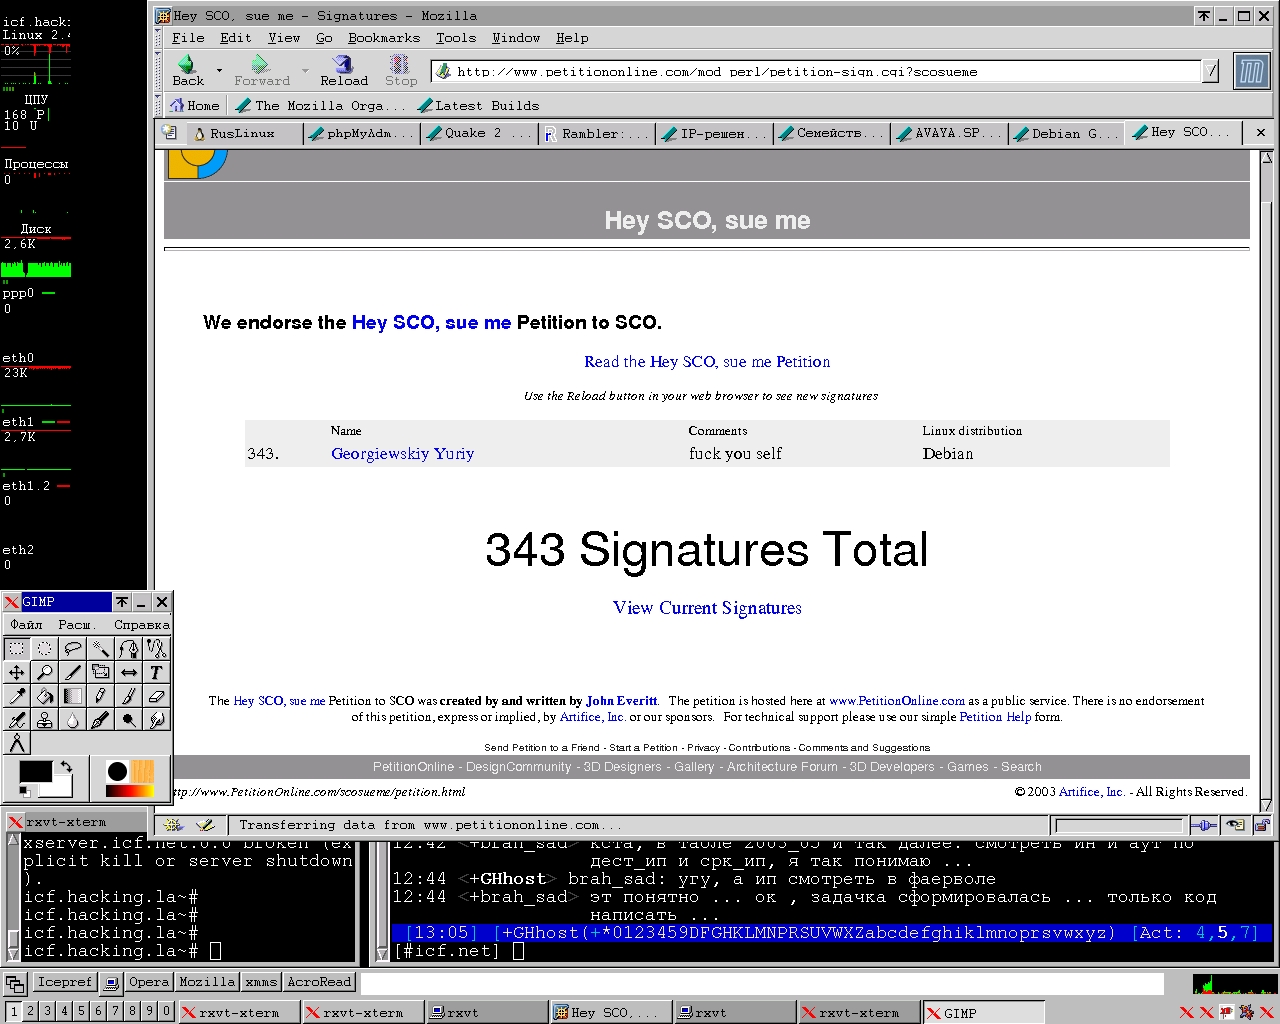Open the GIMP active pattern selector
This screenshot has height=1024, width=1280.
pyautogui.click(x=143, y=771)
